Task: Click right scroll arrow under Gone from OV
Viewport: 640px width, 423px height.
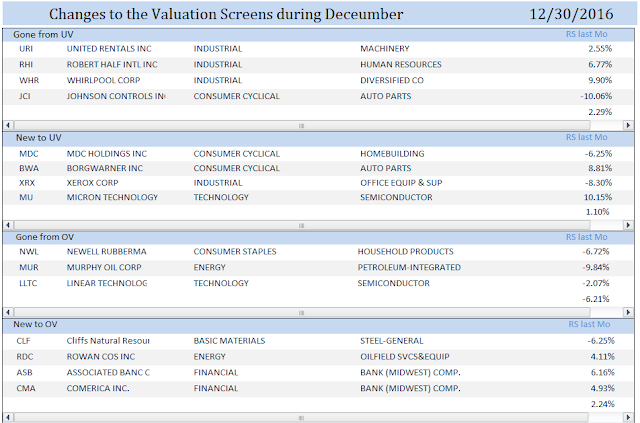Action: click(x=629, y=312)
